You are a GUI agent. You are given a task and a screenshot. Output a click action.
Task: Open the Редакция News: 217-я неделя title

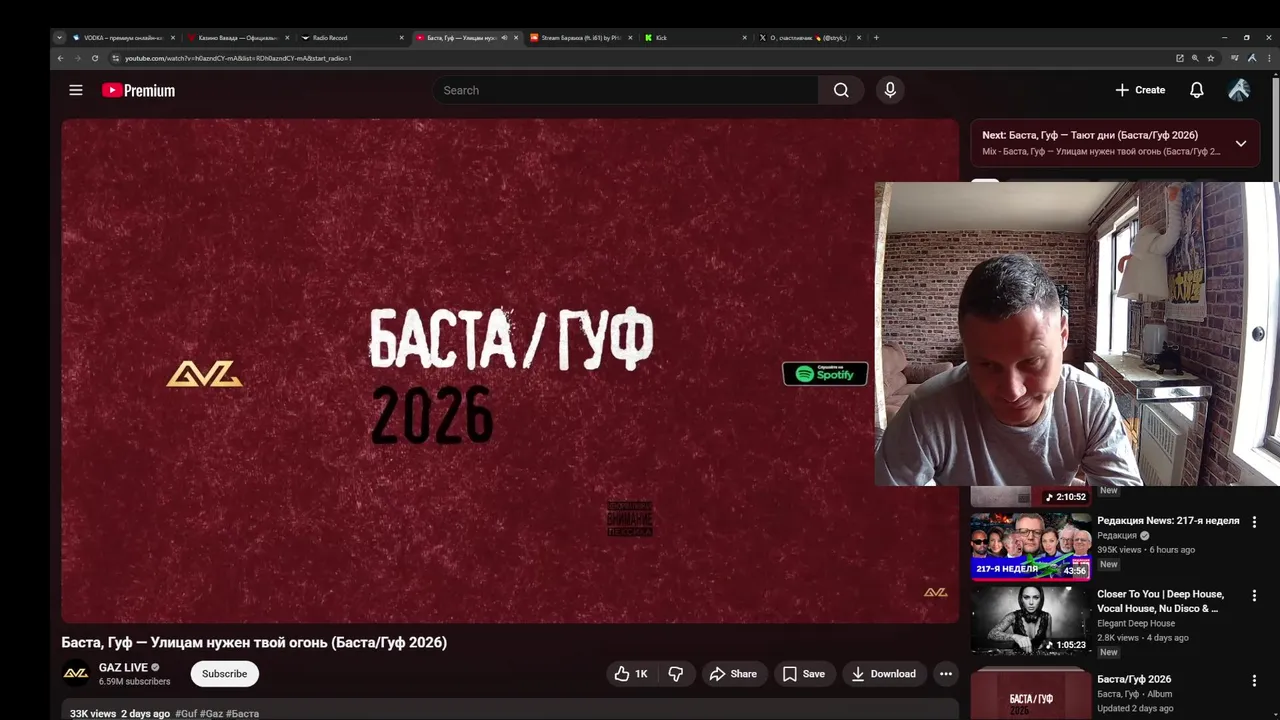pos(1168,521)
